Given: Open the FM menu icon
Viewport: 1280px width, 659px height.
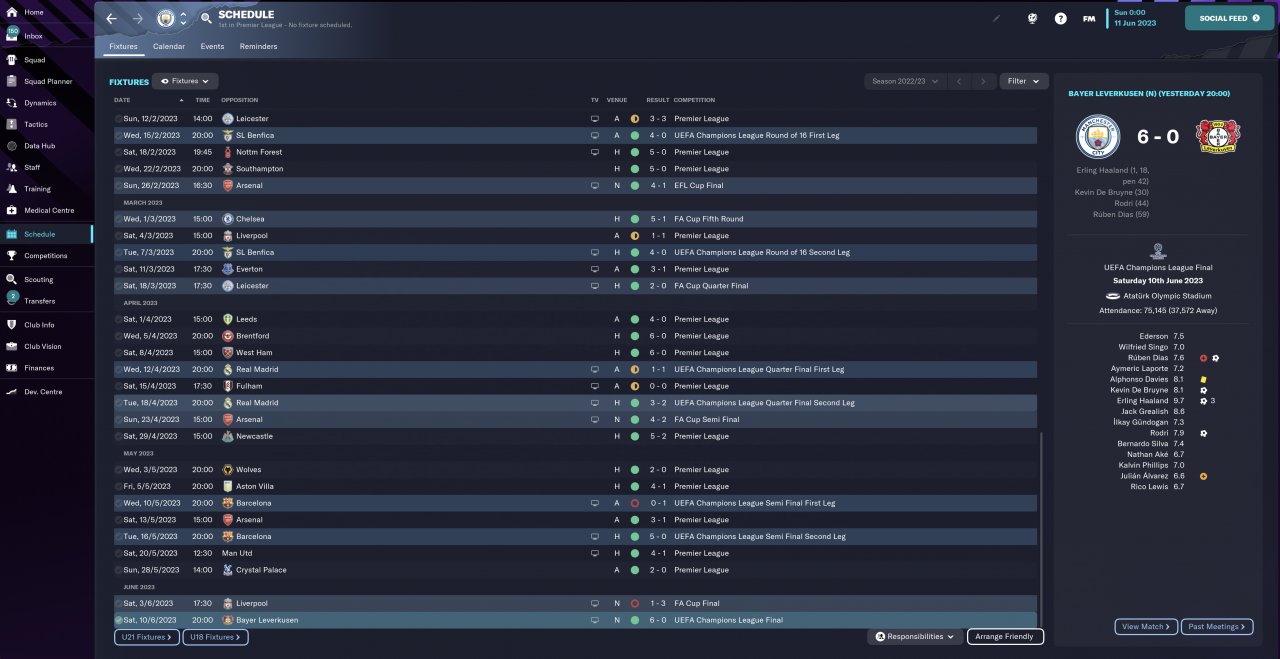Looking at the screenshot, I should 1089,18.
